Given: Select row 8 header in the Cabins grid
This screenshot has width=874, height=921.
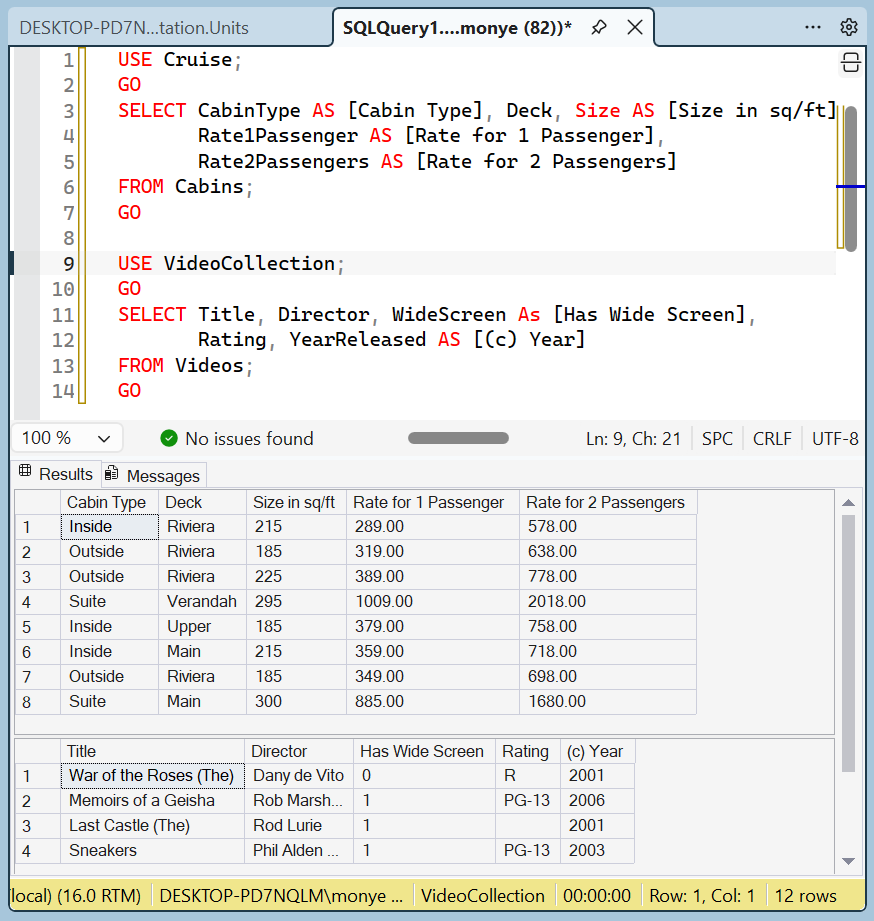Looking at the screenshot, I should click(x=38, y=701).
